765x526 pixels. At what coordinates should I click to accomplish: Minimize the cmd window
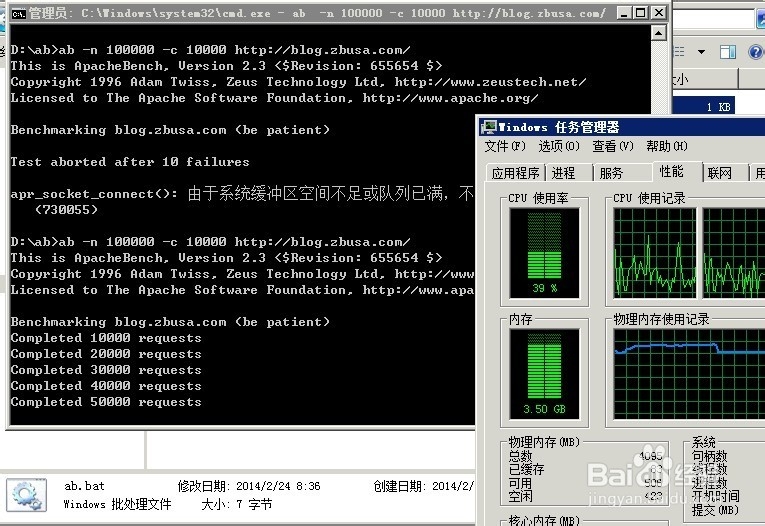coord(624,13)
